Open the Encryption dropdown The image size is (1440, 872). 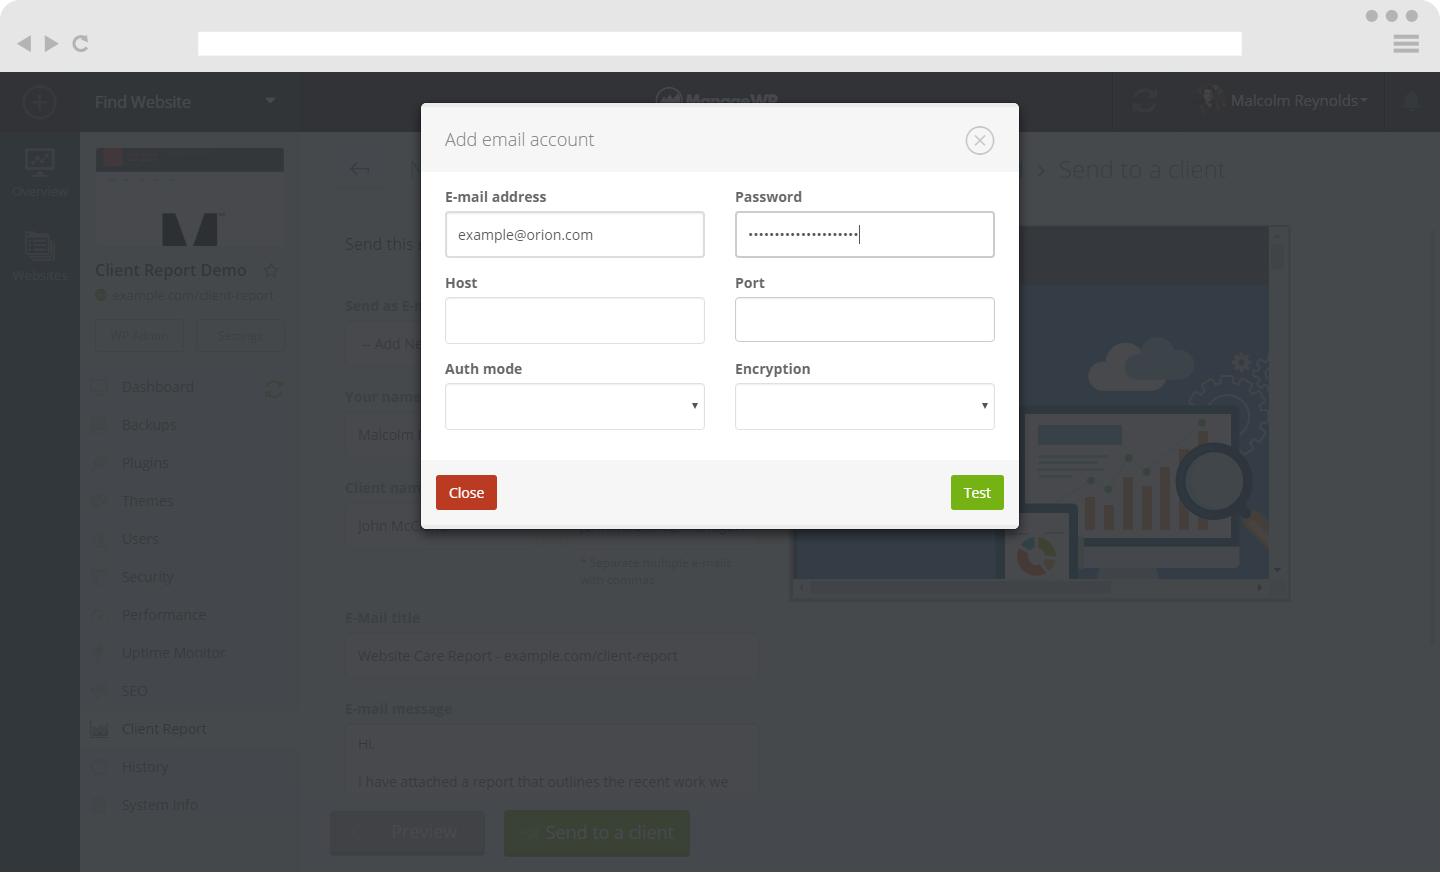(865, 406)
